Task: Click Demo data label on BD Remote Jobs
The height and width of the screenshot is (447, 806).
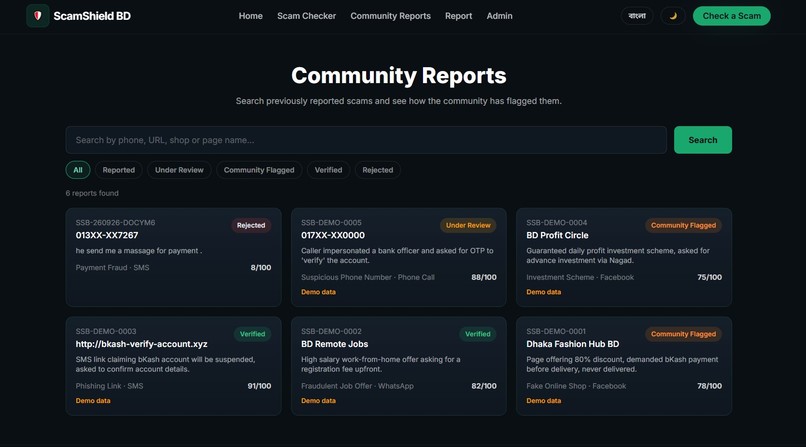Action: tap(318, 401)
